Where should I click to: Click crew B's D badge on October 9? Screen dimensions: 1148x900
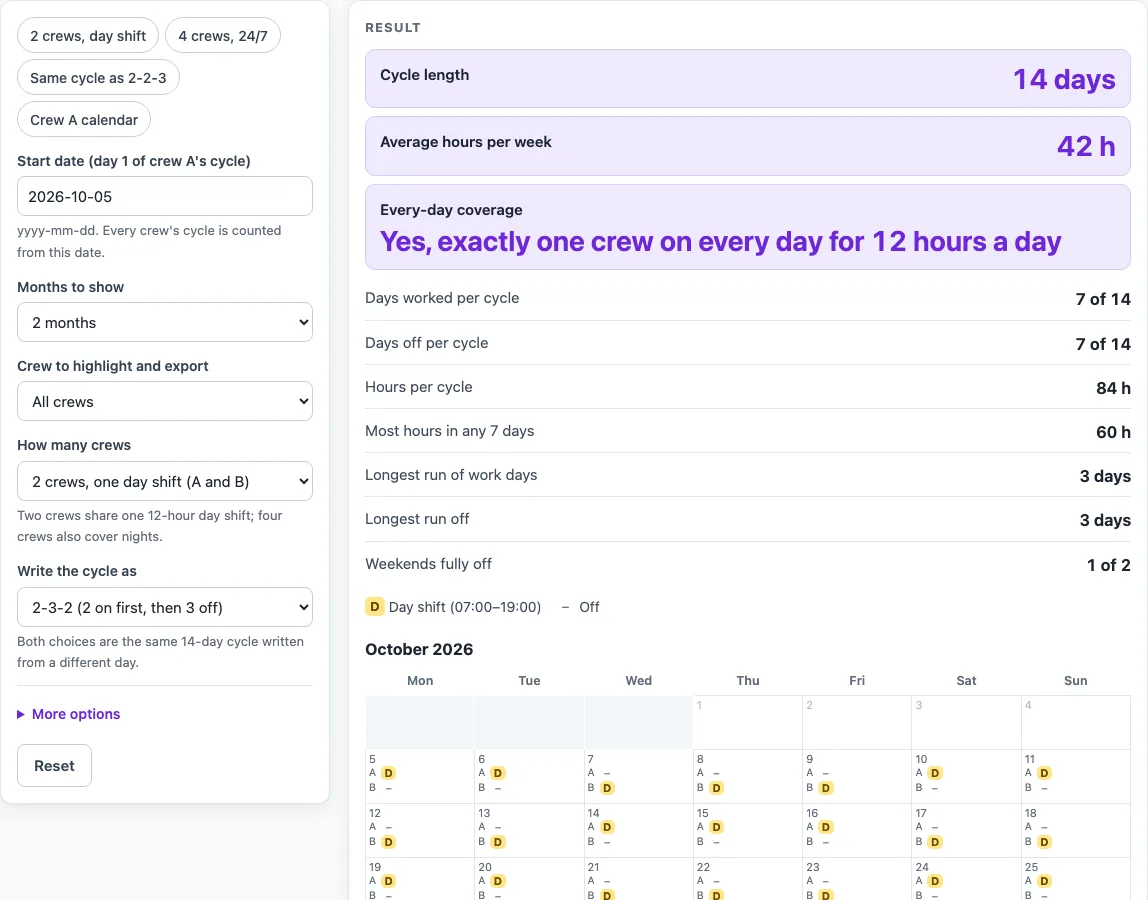pos(826,788)
